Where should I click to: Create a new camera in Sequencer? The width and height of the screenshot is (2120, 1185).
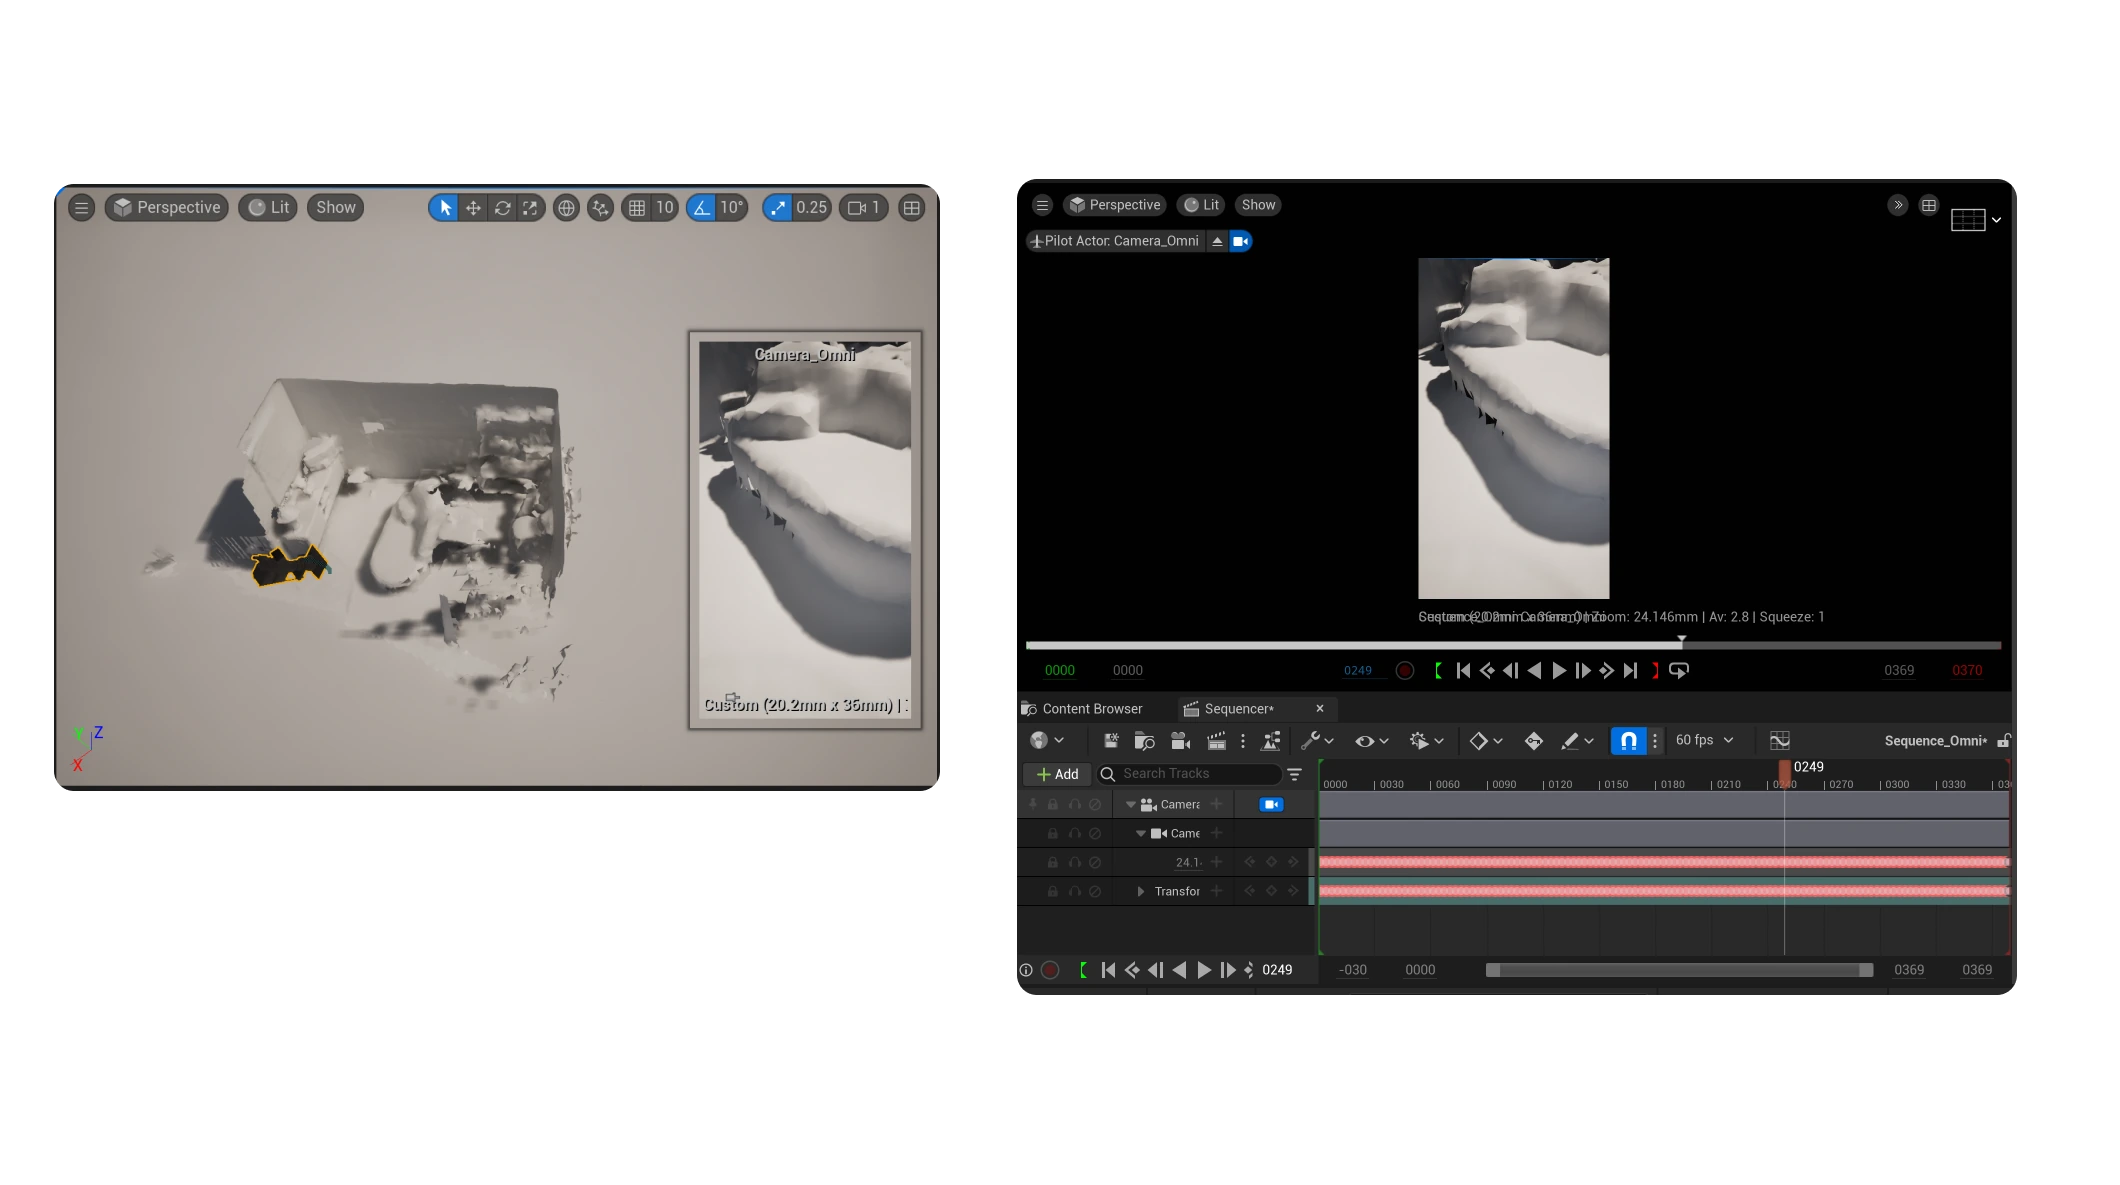[1181, 741]
